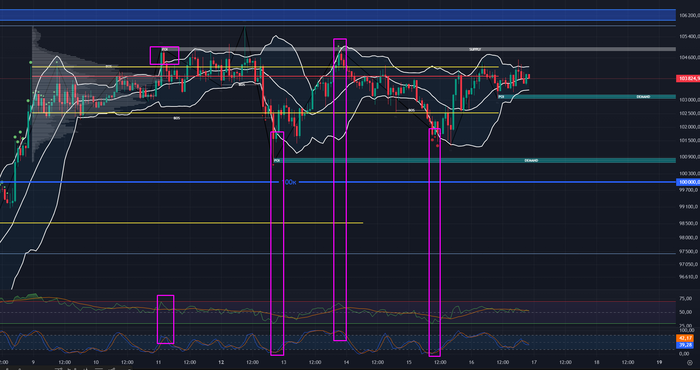Click the 100 900,0 price scale label

click(x=689, y=157)
